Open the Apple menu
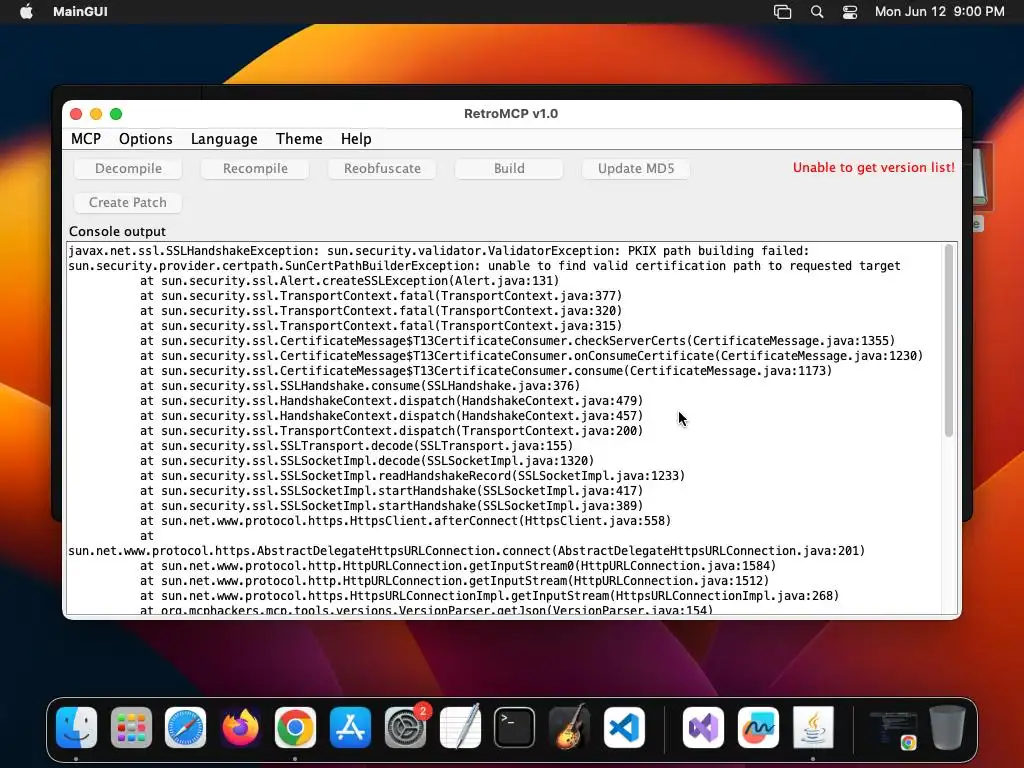Screen dimensions: 1024x768 click(26, 11)
